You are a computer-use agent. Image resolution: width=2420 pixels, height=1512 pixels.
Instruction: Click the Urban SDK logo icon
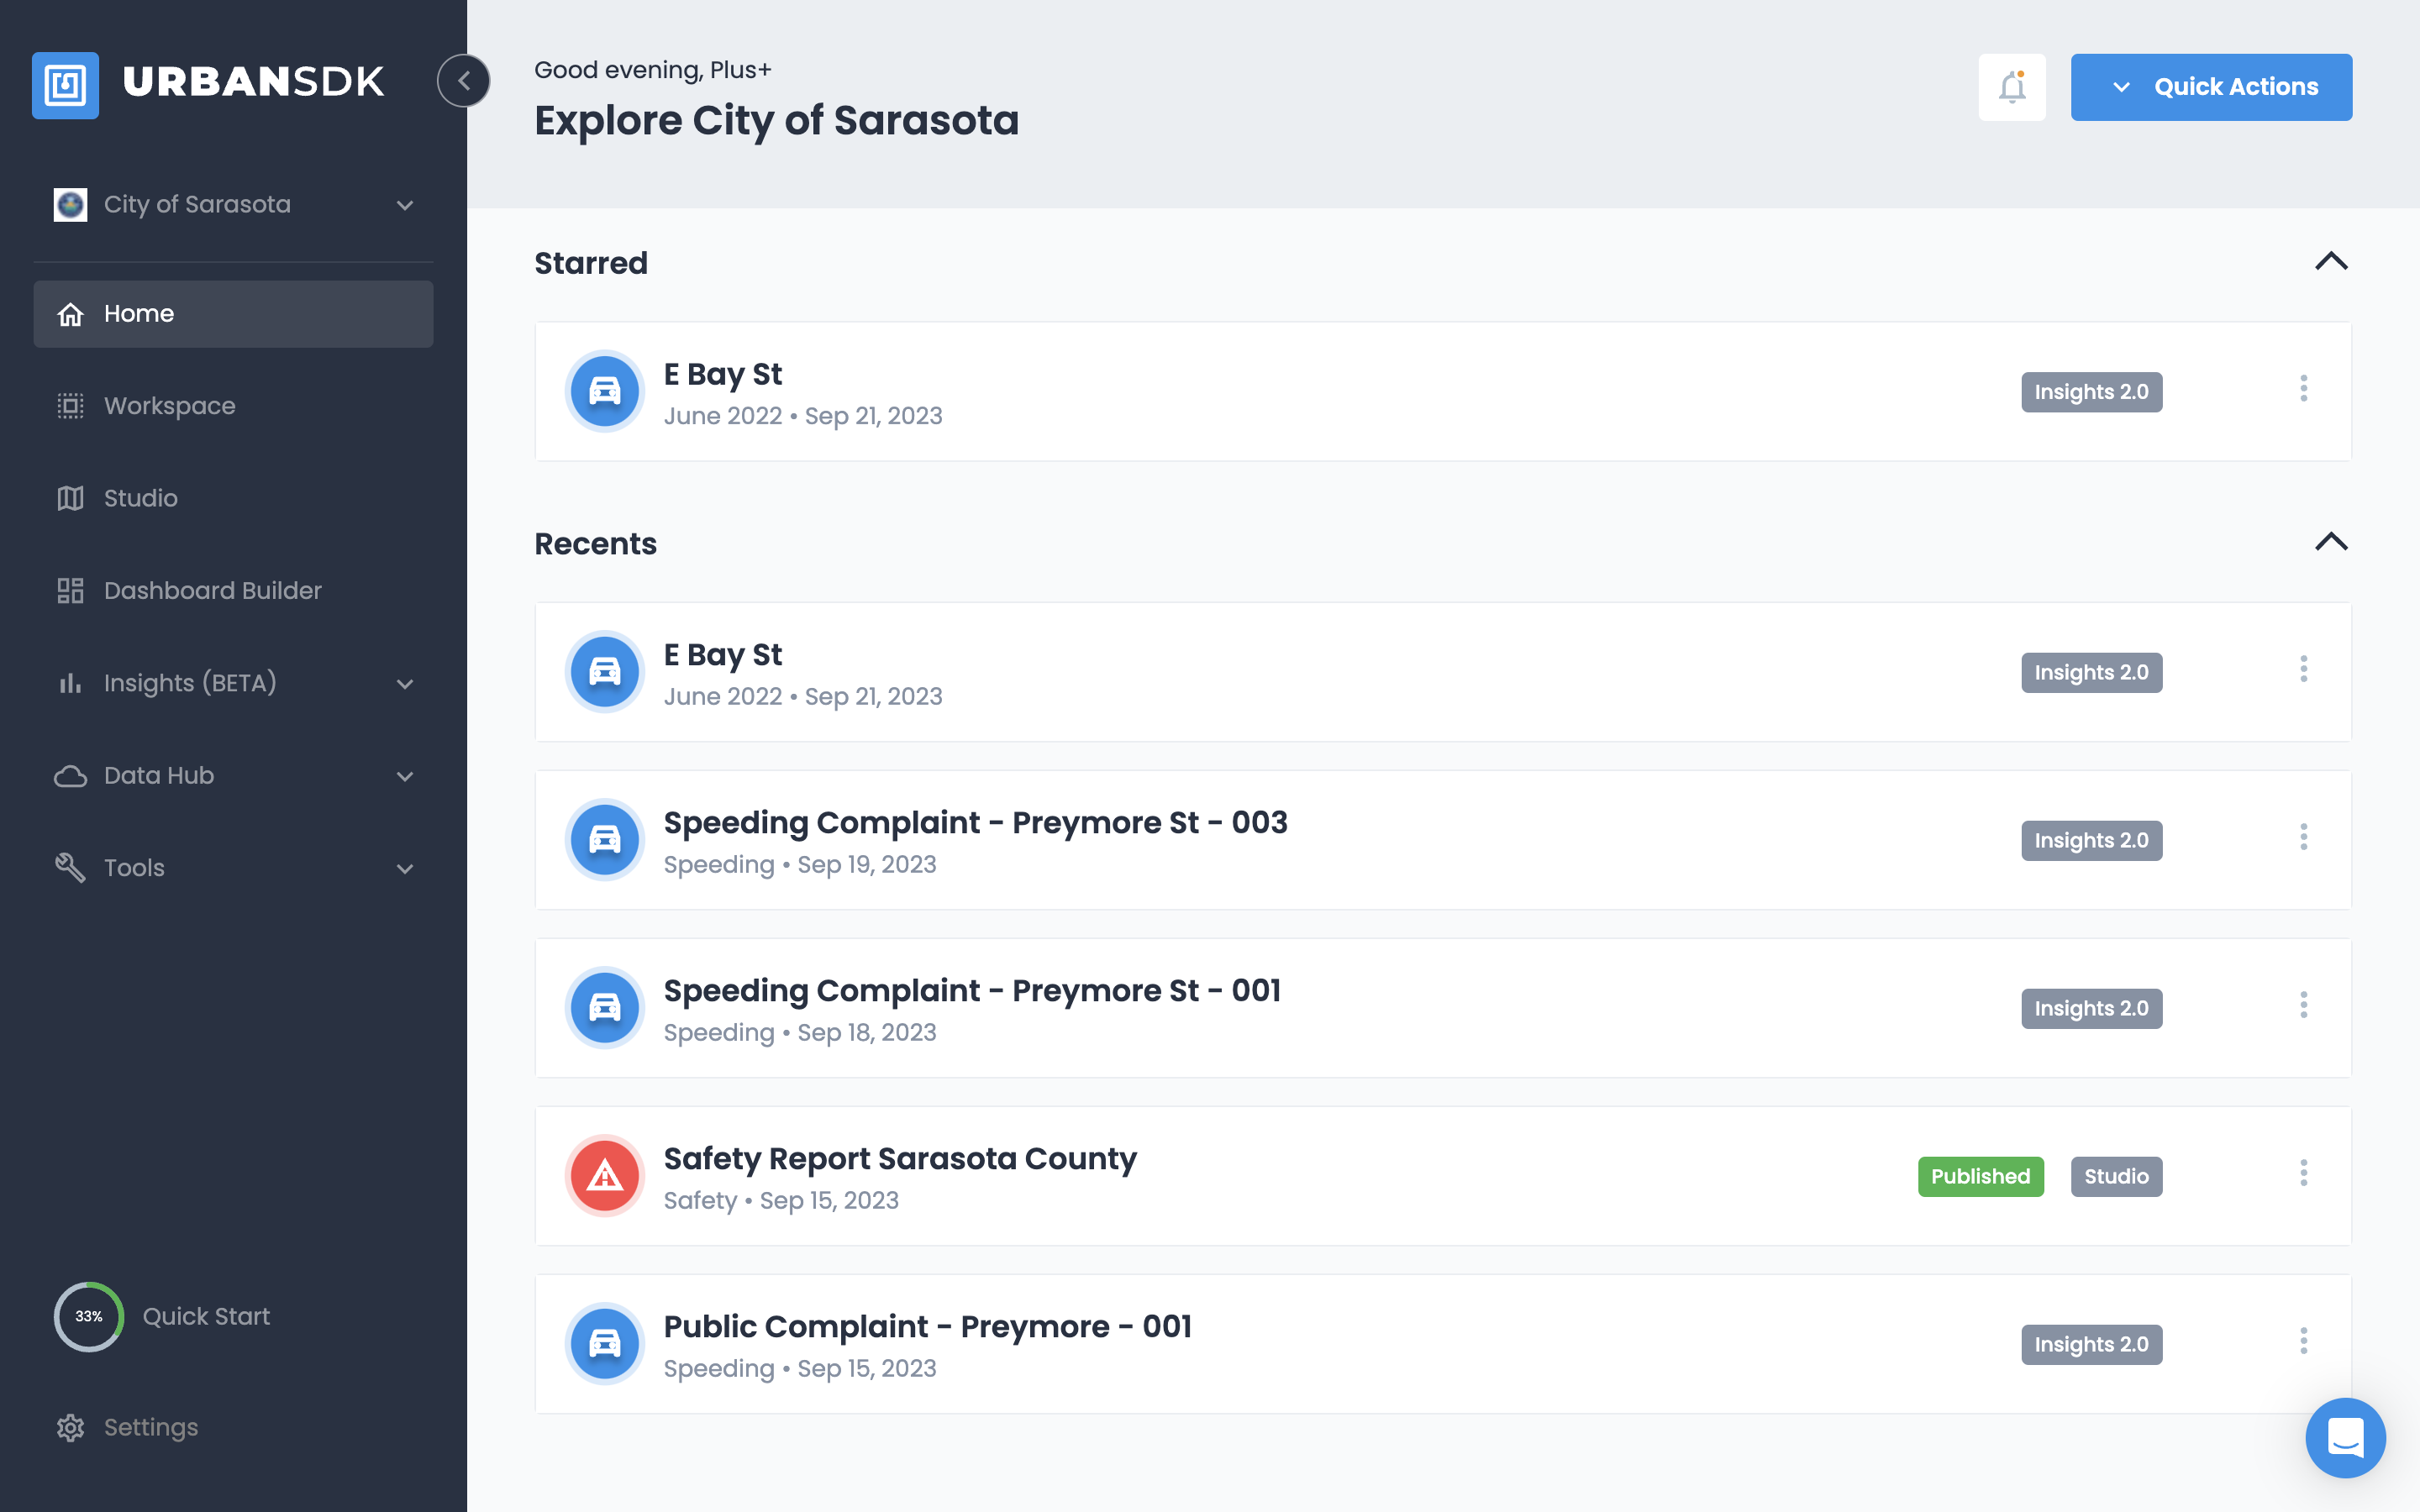pyautogui.click(x=66, y=85)
